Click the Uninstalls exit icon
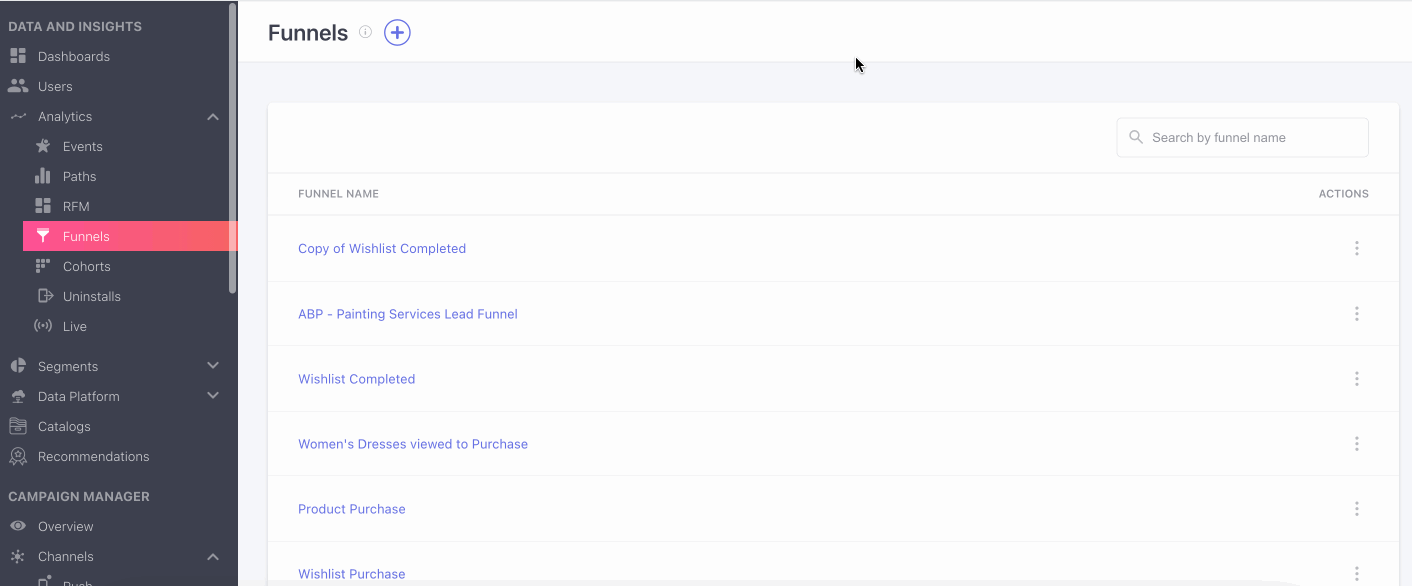The image size is (1412, 586). click(x=44, y=296)
